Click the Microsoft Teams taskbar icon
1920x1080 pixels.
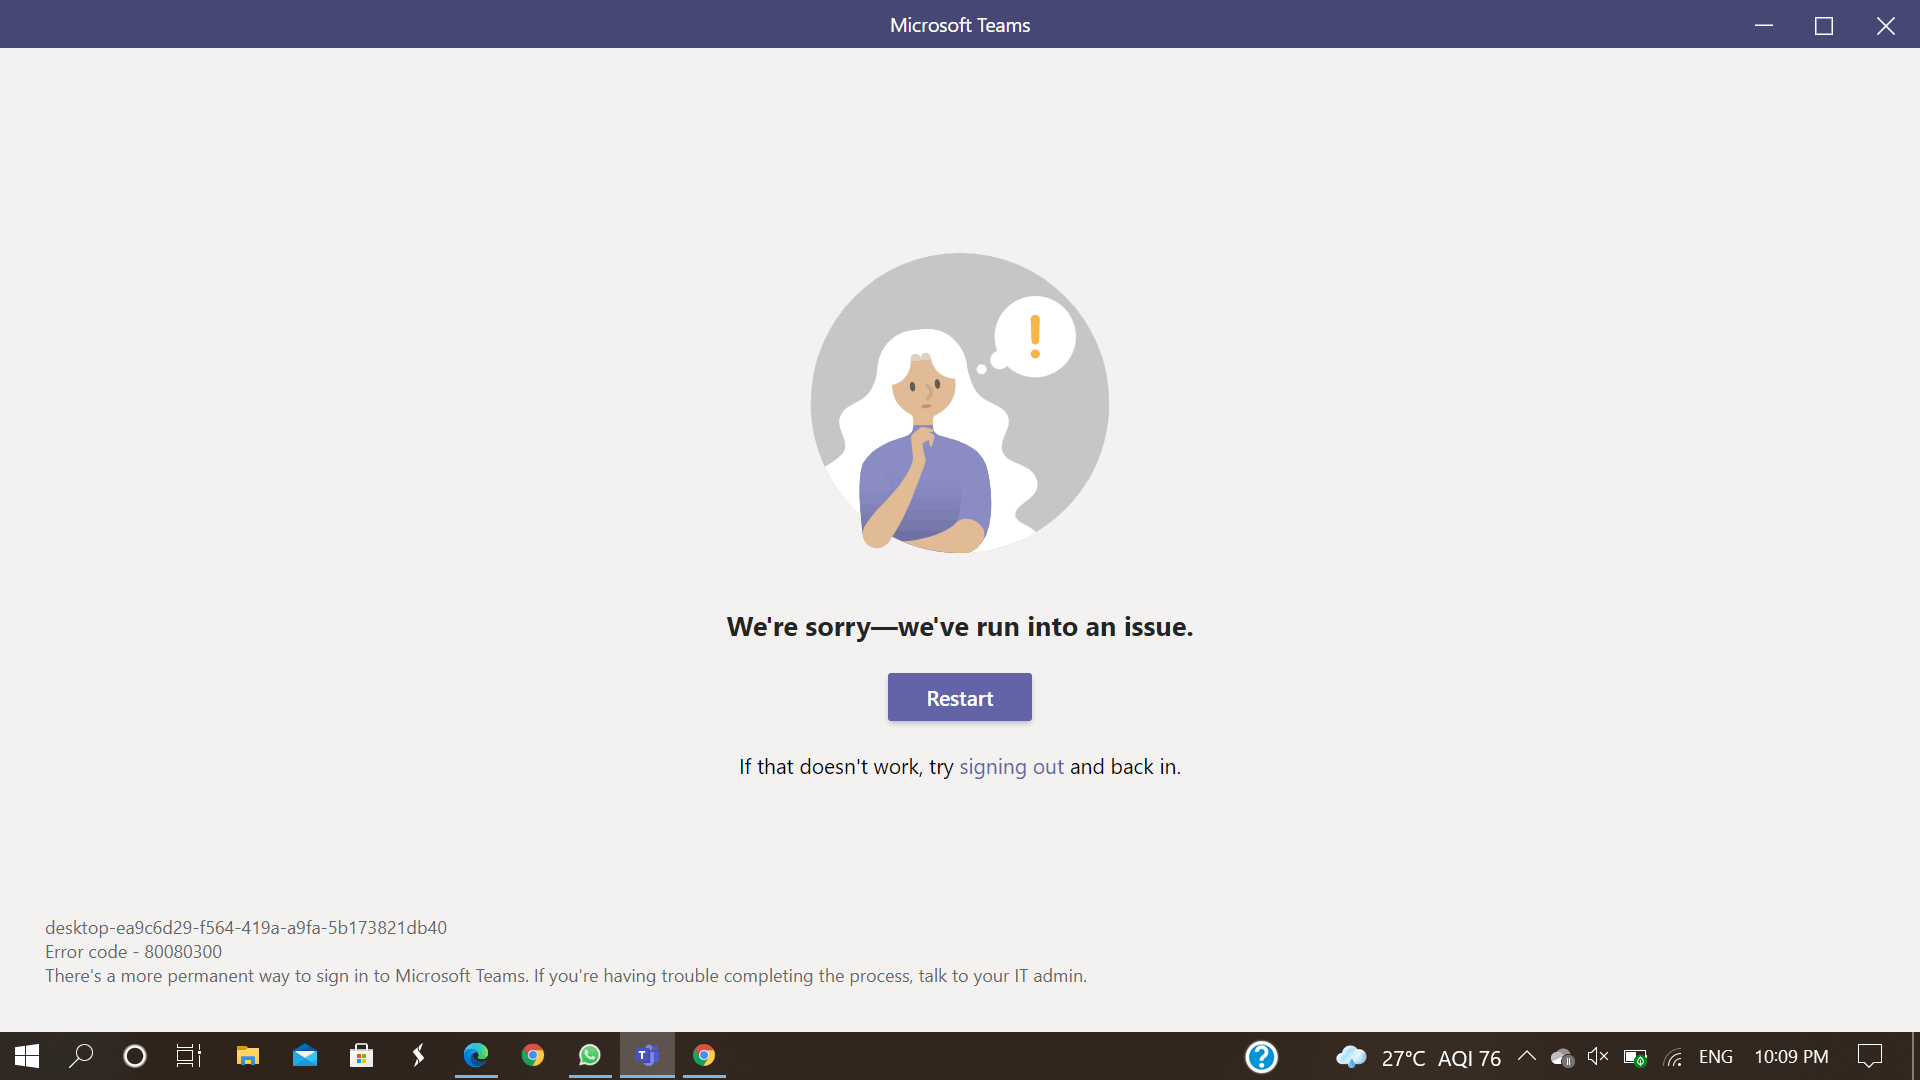tap(647, 1056)
